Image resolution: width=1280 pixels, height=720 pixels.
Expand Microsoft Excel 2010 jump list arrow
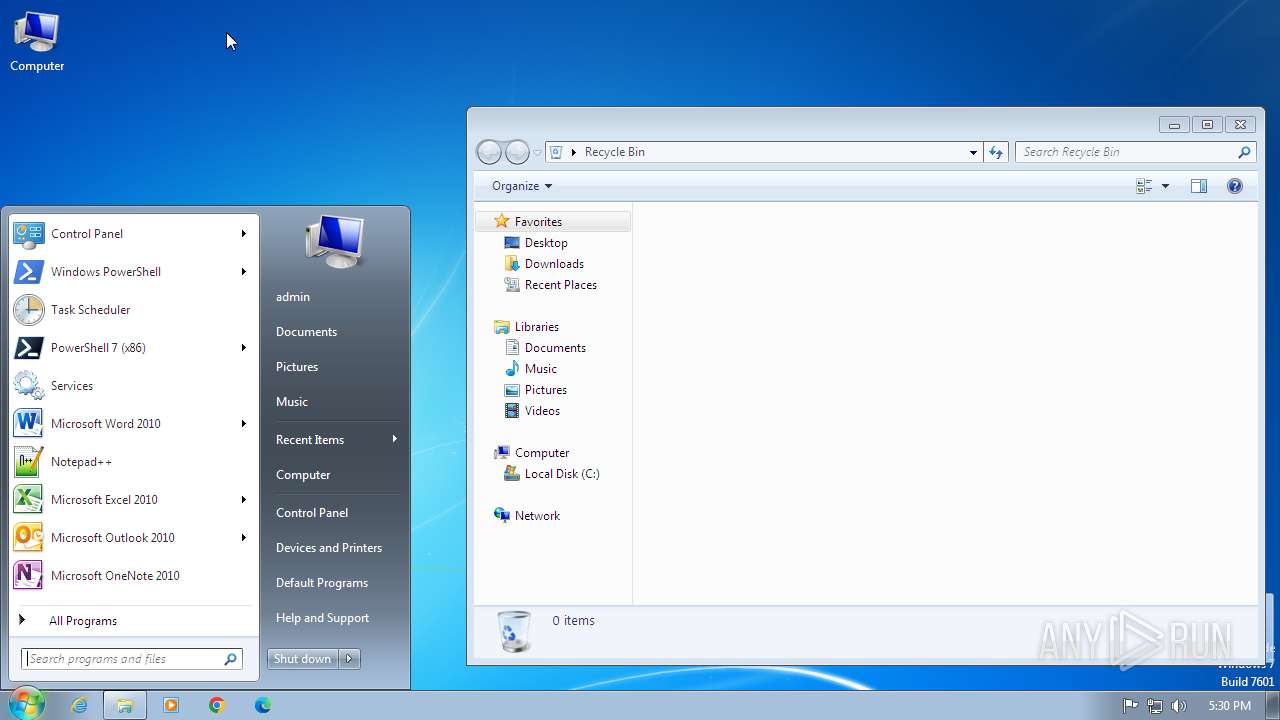243,500
